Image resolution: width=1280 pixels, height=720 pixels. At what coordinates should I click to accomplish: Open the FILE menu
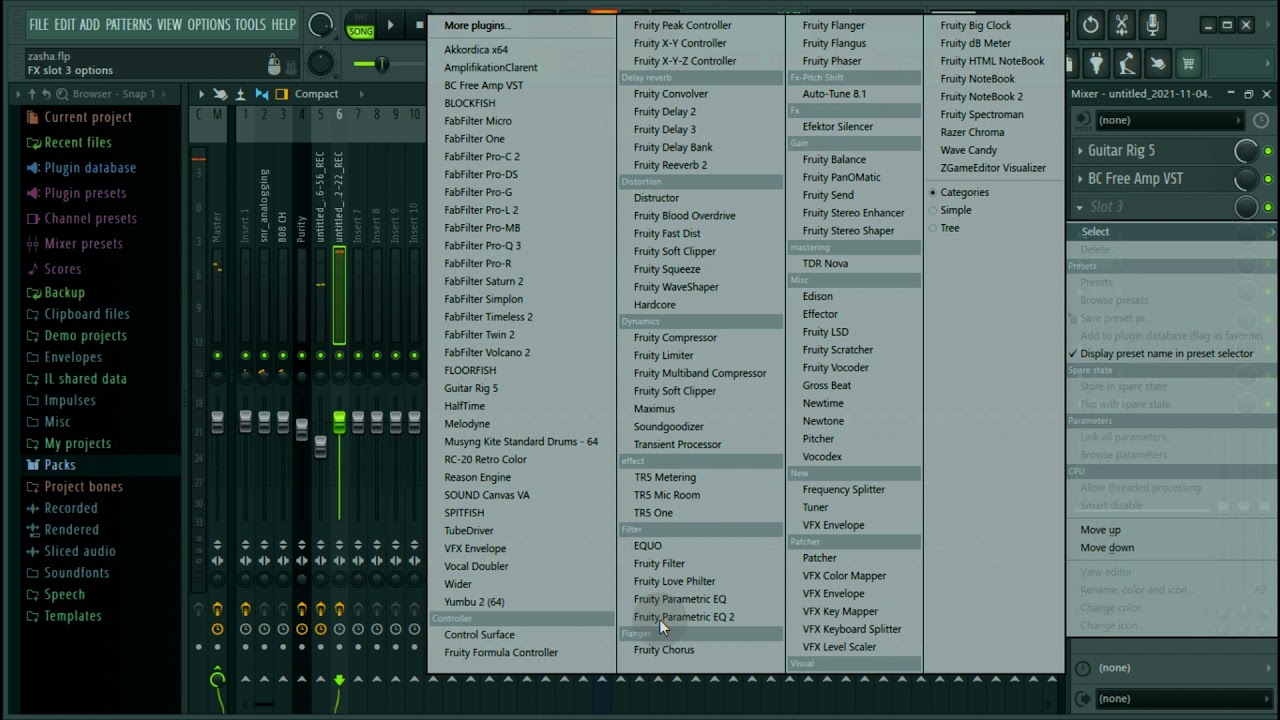coord(39,24)
